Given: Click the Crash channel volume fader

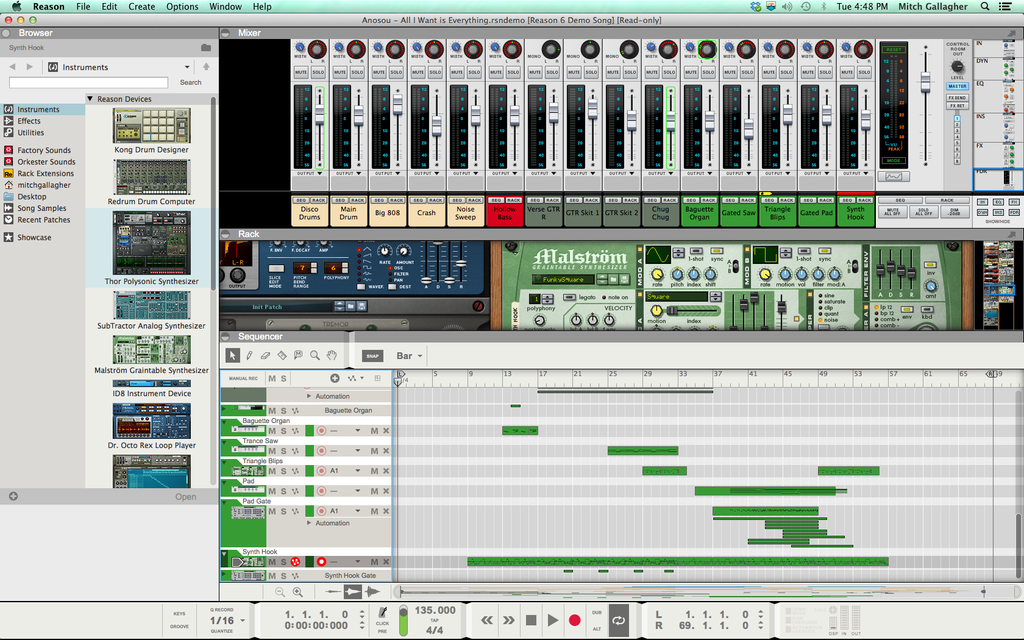Looking at the screenshot, I should [x=436, y=124].
